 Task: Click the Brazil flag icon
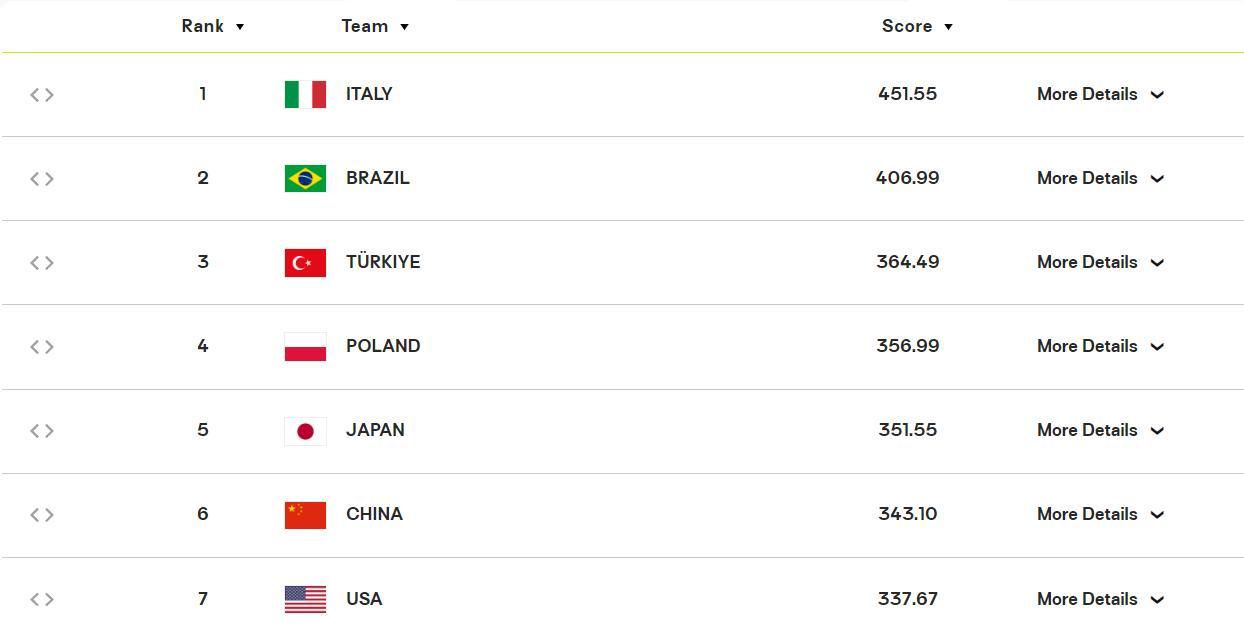305,178
